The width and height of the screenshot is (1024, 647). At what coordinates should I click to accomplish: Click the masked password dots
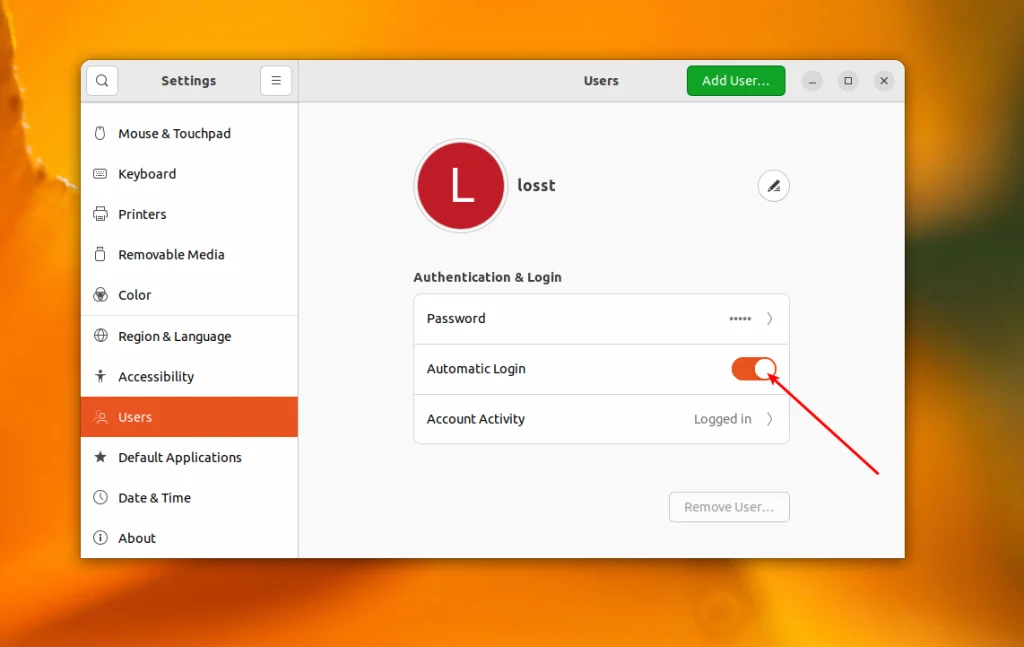pos(740,319)
